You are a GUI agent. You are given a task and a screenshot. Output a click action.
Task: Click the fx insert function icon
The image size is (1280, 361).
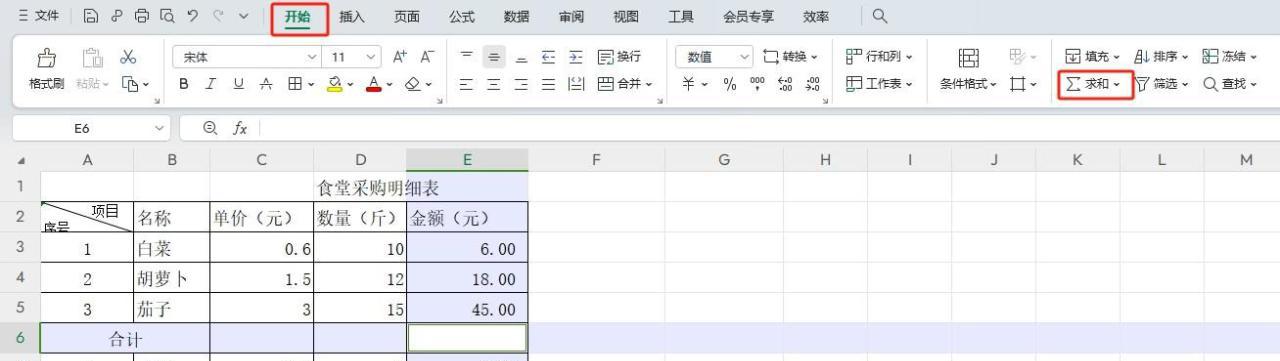240,128
